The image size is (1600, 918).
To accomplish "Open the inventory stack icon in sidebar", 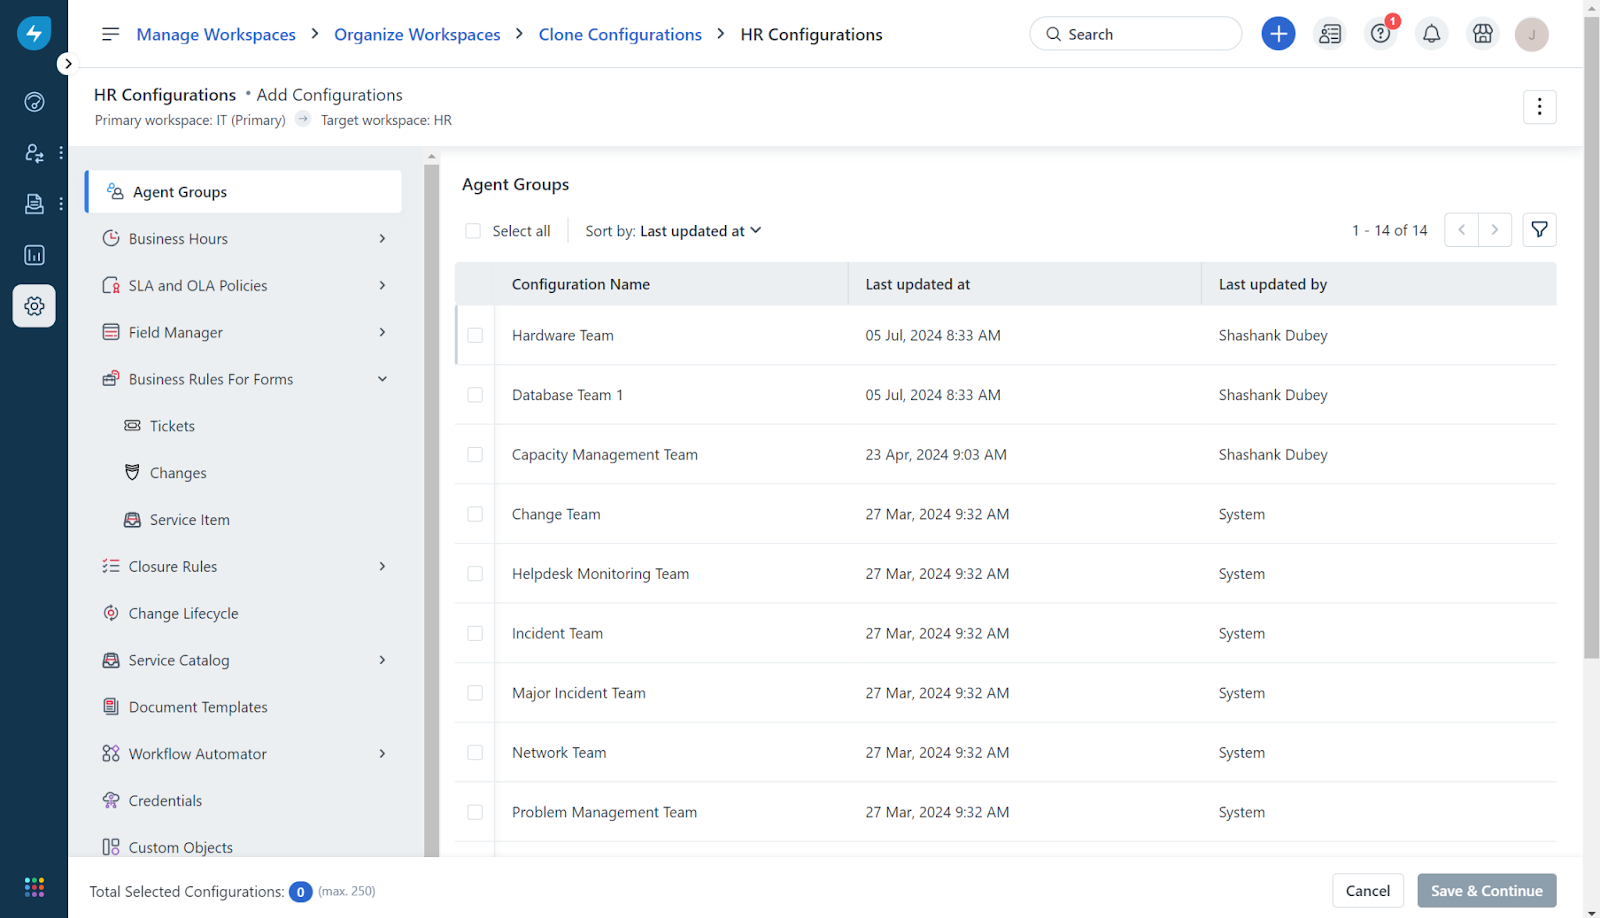I will (34, 204).
